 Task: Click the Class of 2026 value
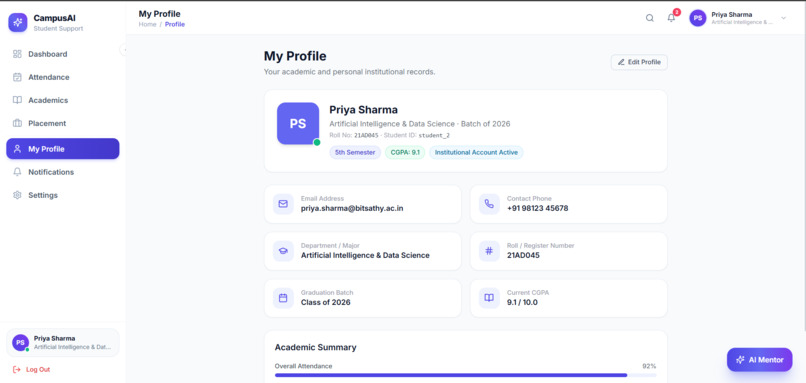point(326,302)
